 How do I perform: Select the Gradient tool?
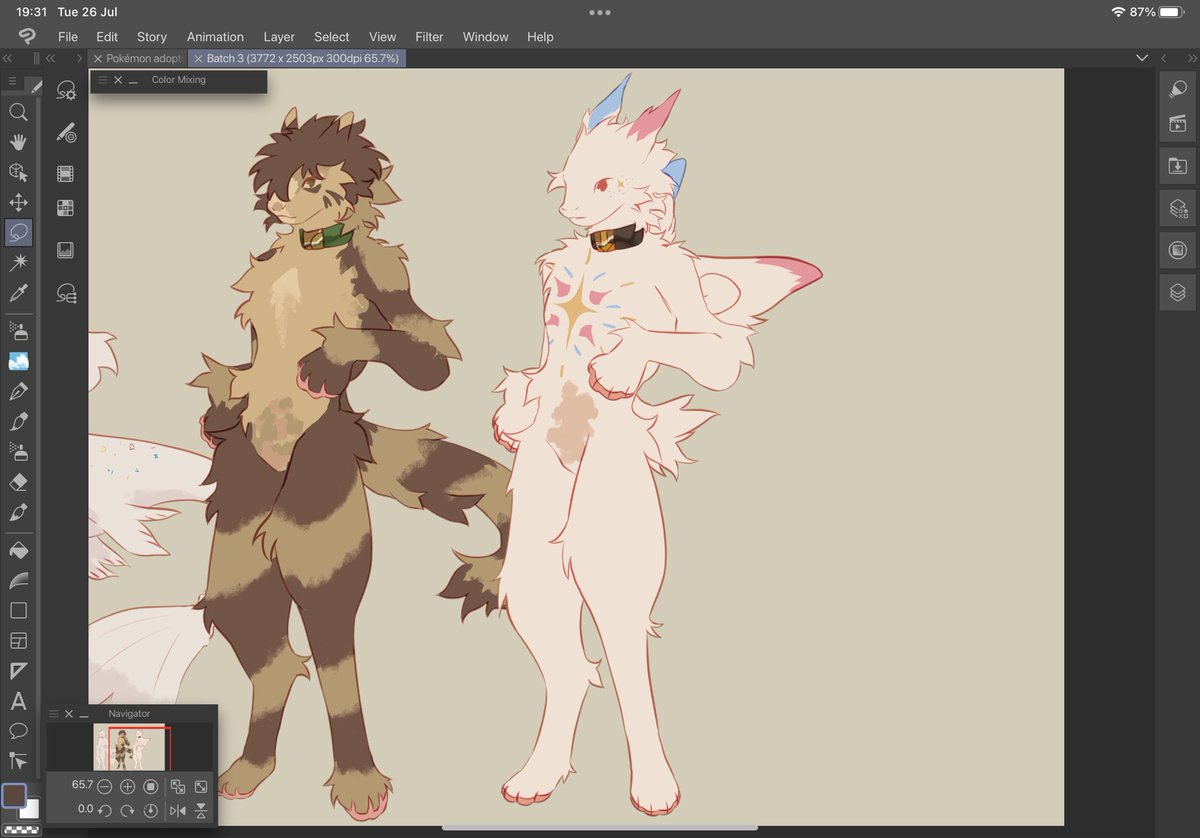pyautogui.click(x=18, y=580)
